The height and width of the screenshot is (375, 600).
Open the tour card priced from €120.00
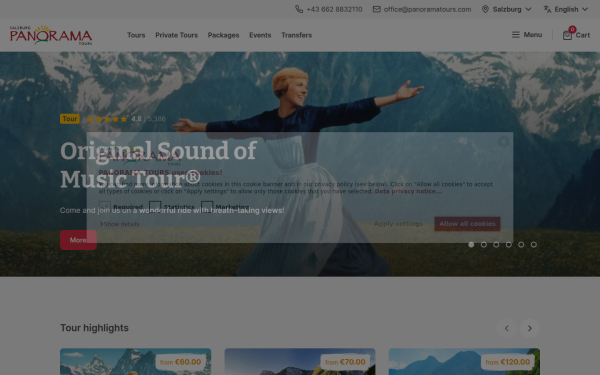(x=464, y=362)
